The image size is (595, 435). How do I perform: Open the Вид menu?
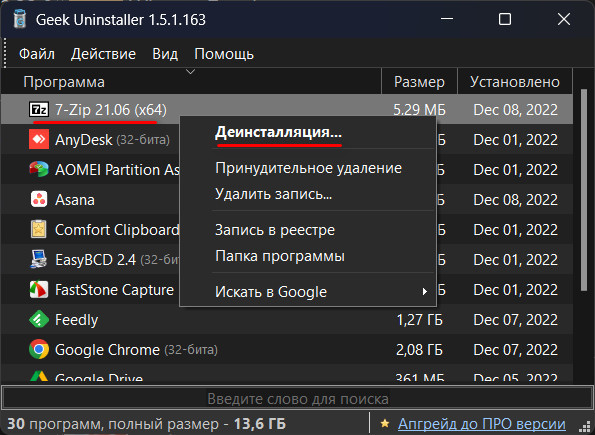[165, 54]
